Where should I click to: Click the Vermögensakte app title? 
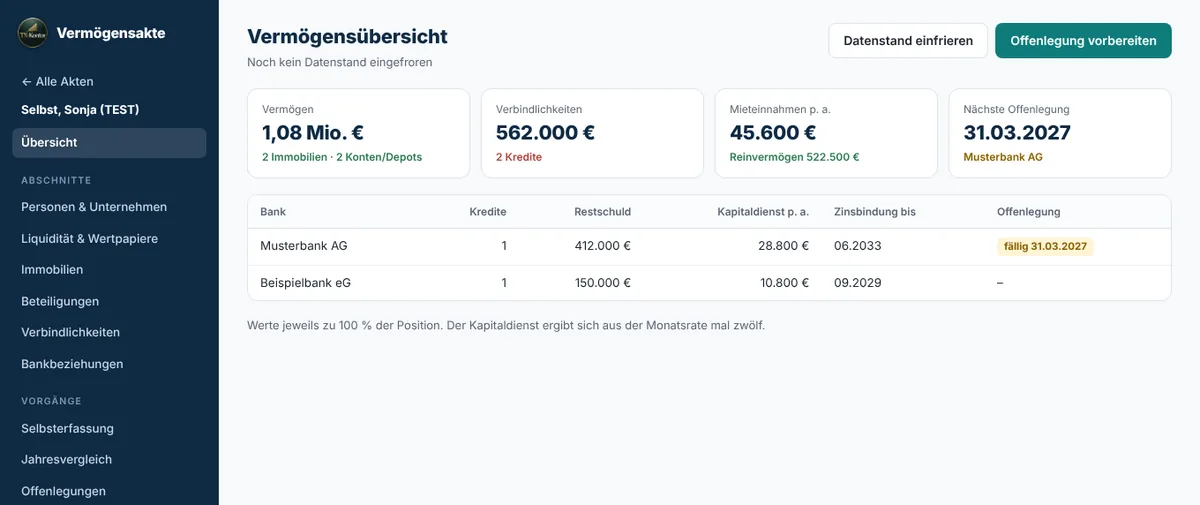click(x=111, y=33)
